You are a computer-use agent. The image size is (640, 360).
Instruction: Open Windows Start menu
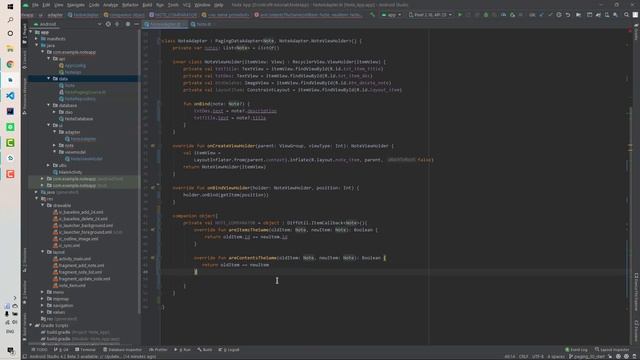tap(10, 6)
